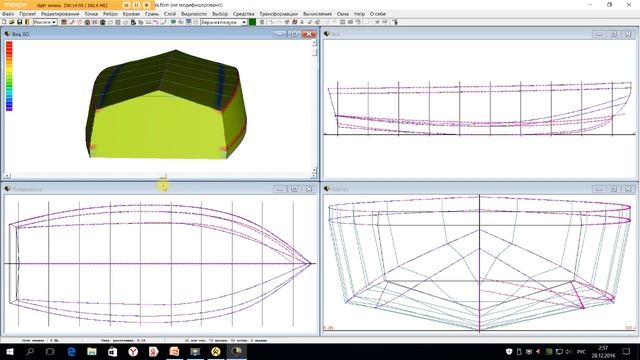Click the Save diskette toolbar icon
This screenshot has height=360, width=640.
tap(19, 22)
